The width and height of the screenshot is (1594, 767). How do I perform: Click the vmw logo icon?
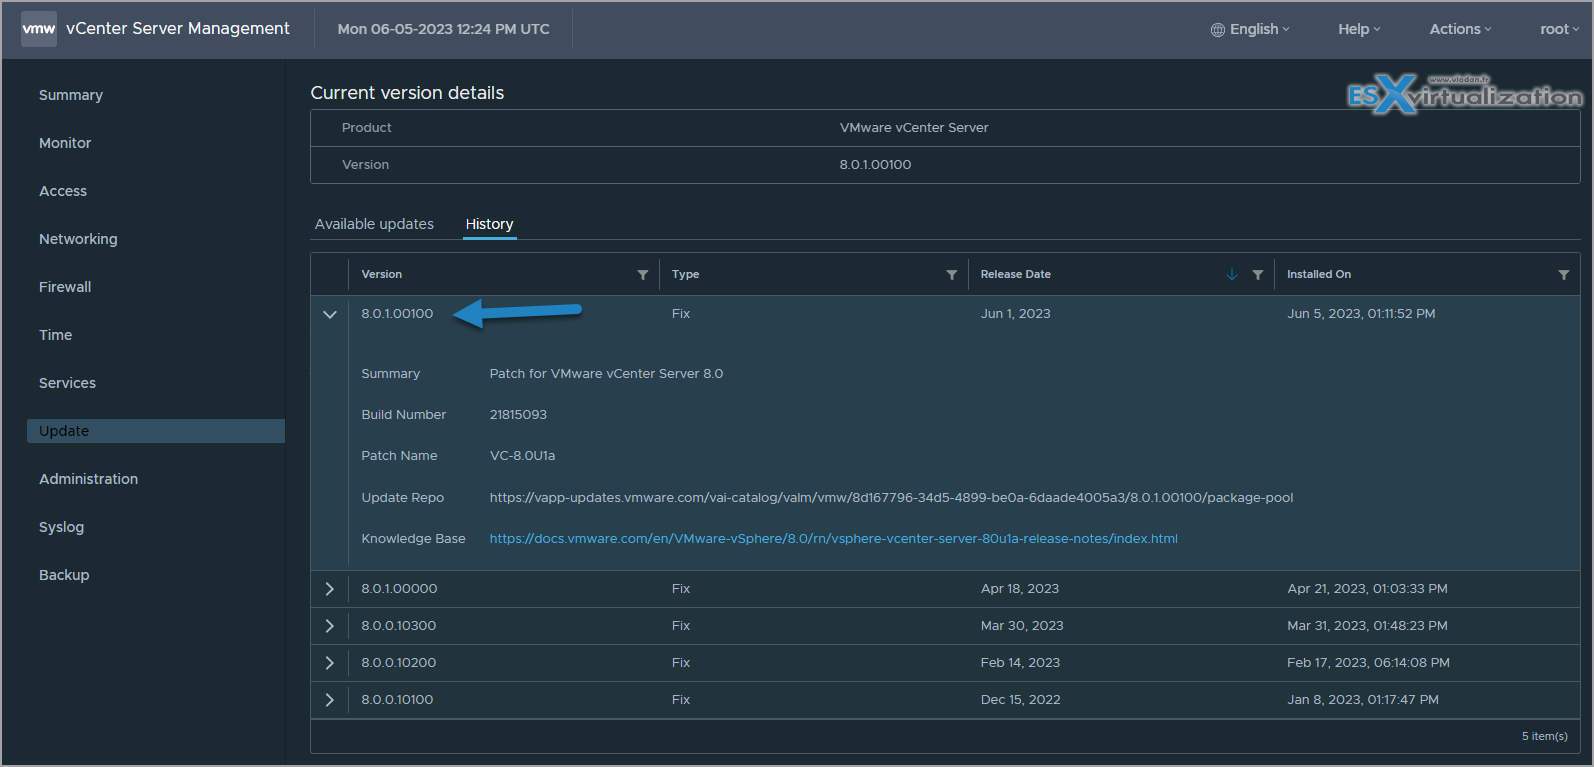(x=39, y=29)
